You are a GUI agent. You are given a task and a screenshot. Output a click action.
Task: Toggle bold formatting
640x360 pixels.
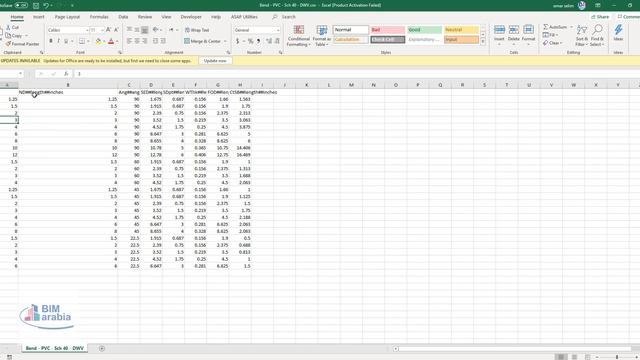pos(51,41)
